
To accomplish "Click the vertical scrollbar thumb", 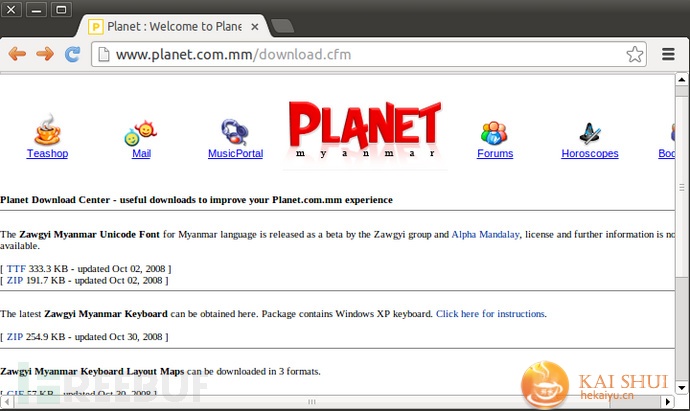I will coord(682,187).
